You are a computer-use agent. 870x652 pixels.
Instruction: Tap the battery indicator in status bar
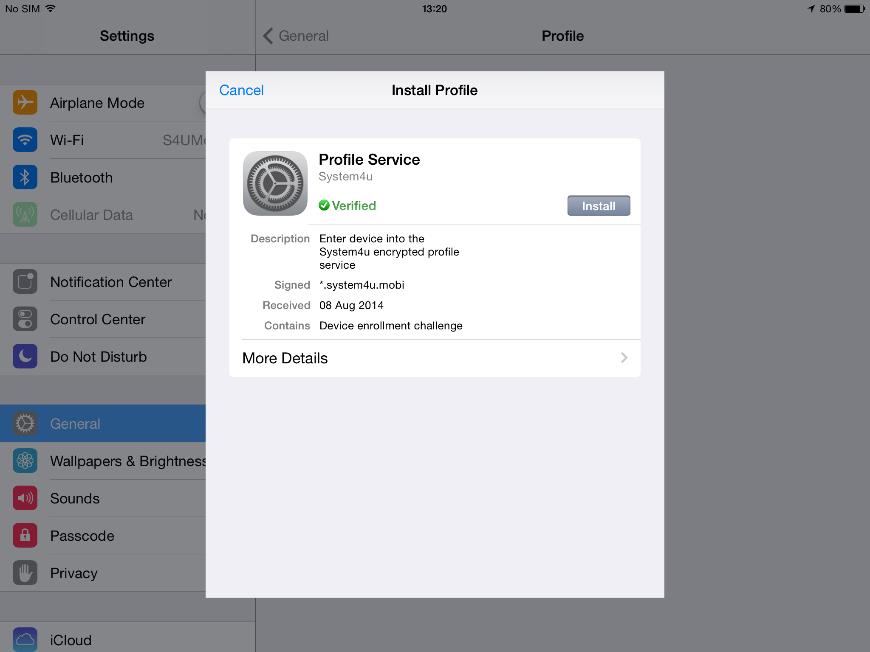click(x=854, y=9)
